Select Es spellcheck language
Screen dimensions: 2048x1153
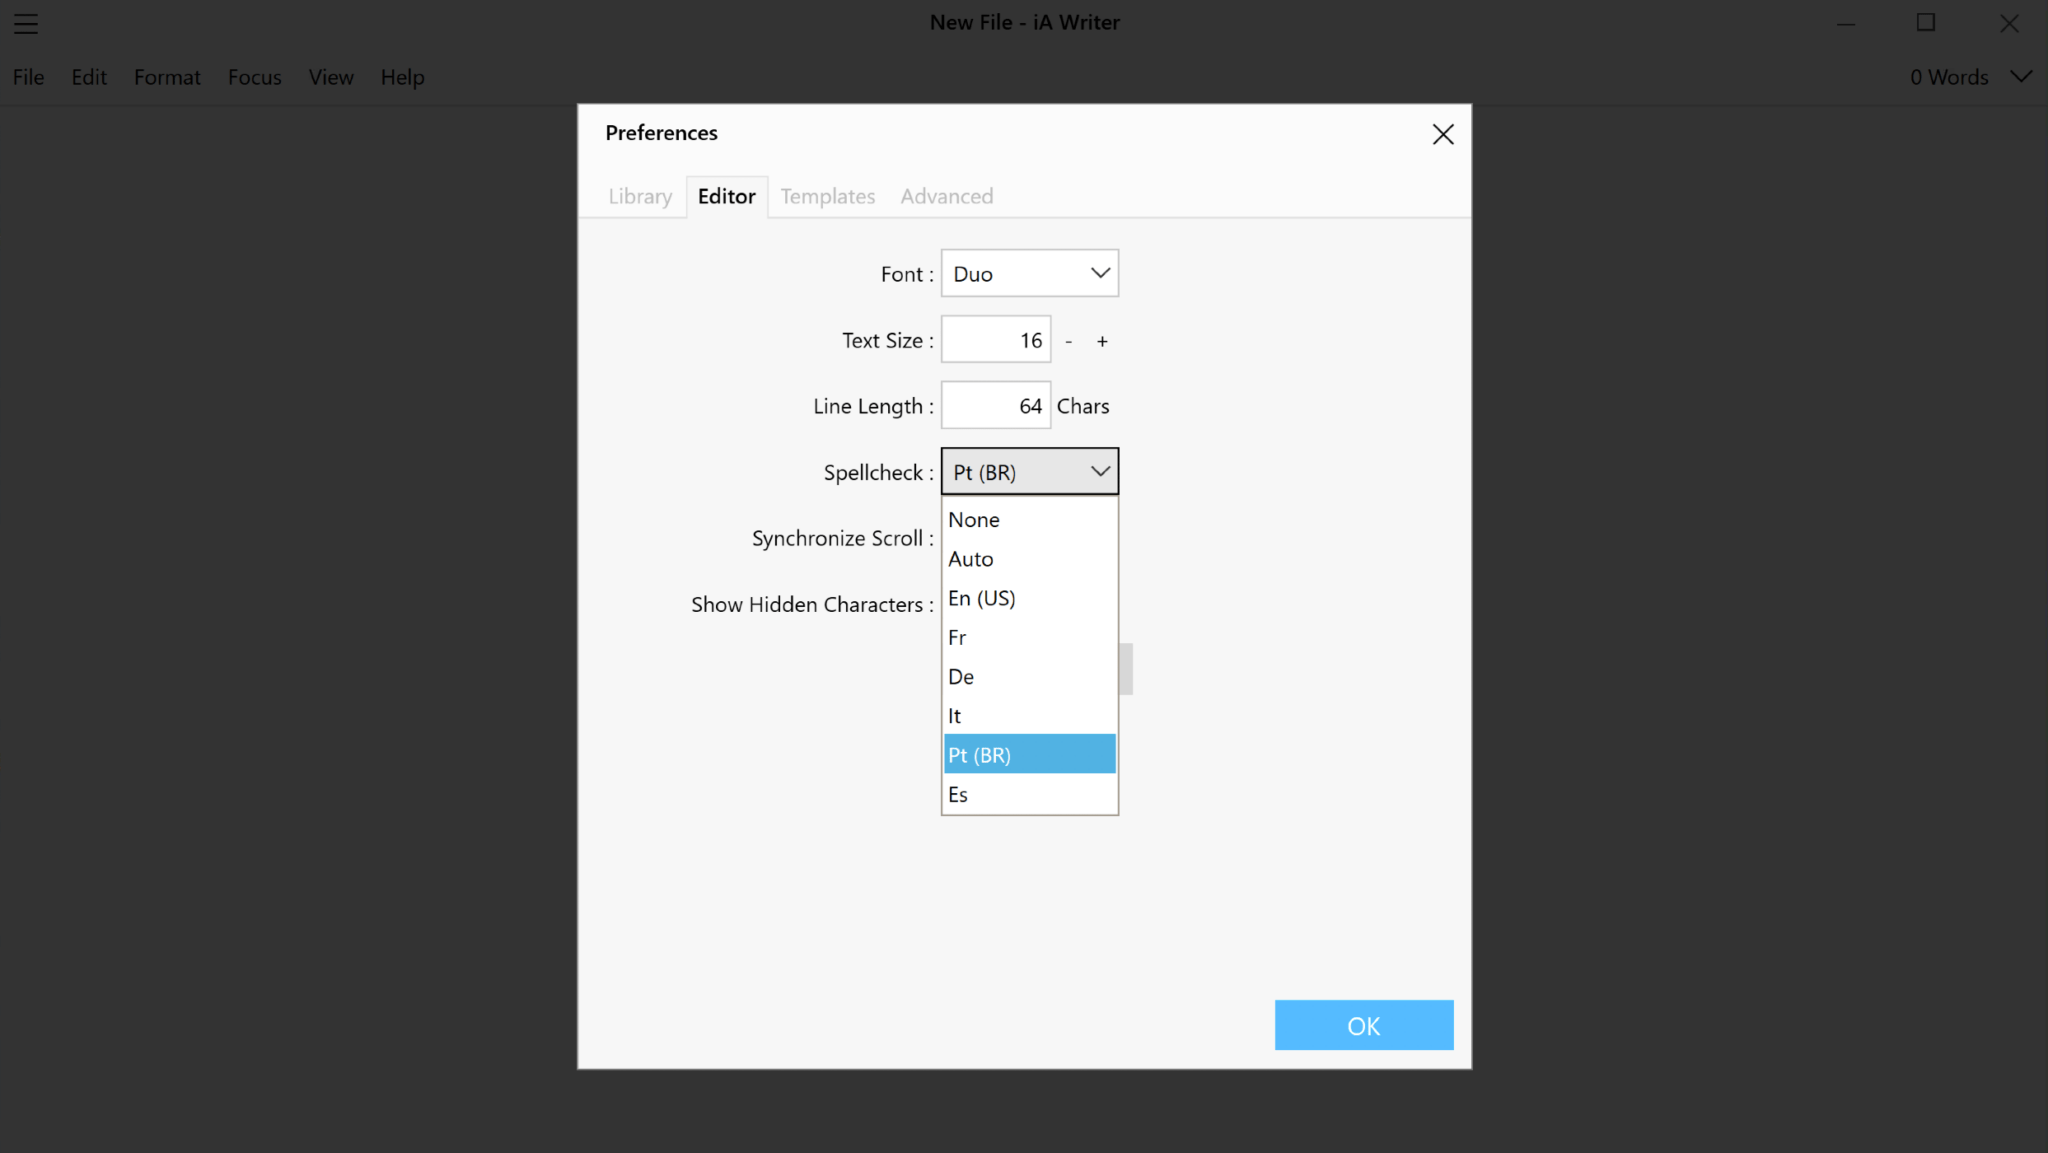click(x=1029, y=794)
